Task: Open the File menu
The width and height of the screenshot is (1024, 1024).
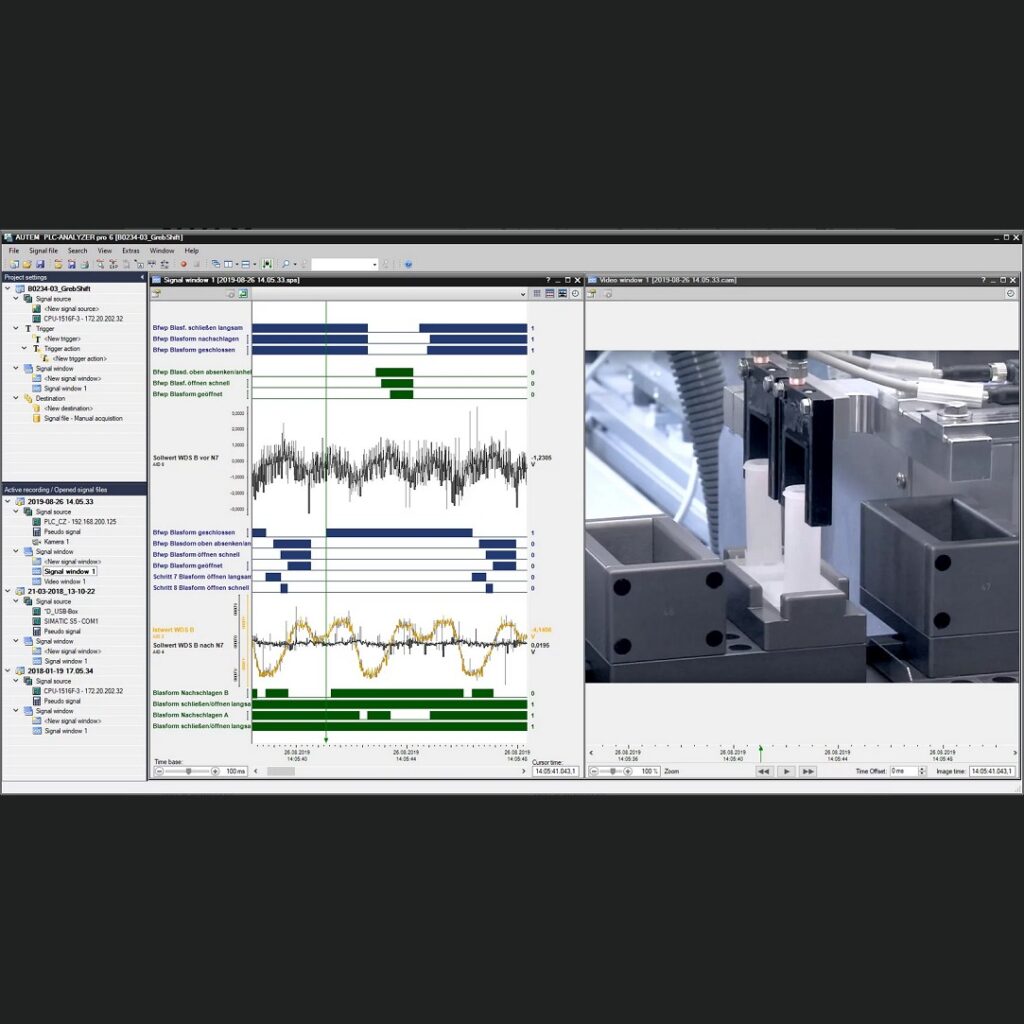Action: click(x=14, y=251)
